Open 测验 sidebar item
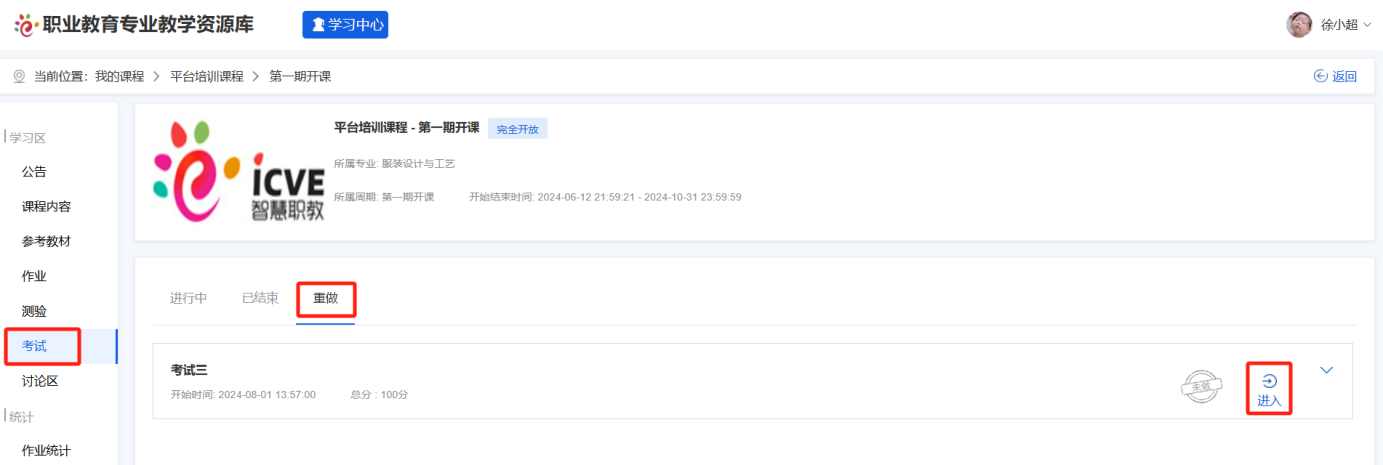Image resolution: width=1383 pixels, height=465 pixels. (34, 312)
